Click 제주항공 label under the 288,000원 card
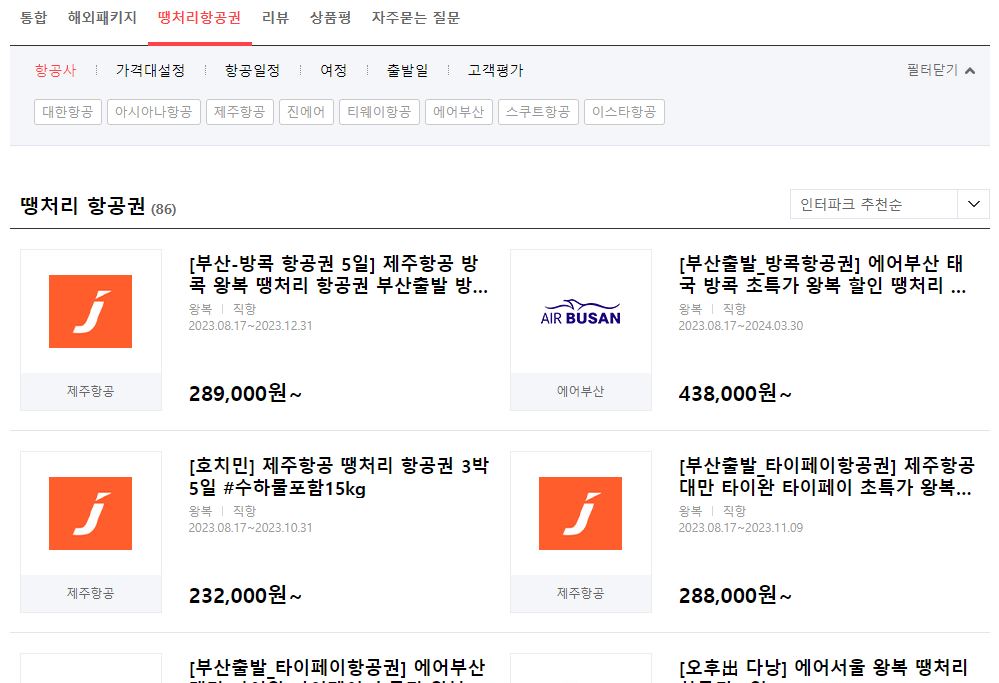The image size is (999, 683). [x=580, y=593]
